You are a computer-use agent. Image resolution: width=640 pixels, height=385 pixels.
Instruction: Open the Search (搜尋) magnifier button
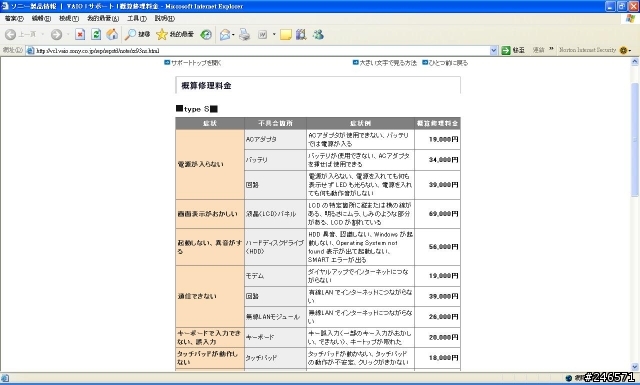pyautogui.click(x=138, y=35)
